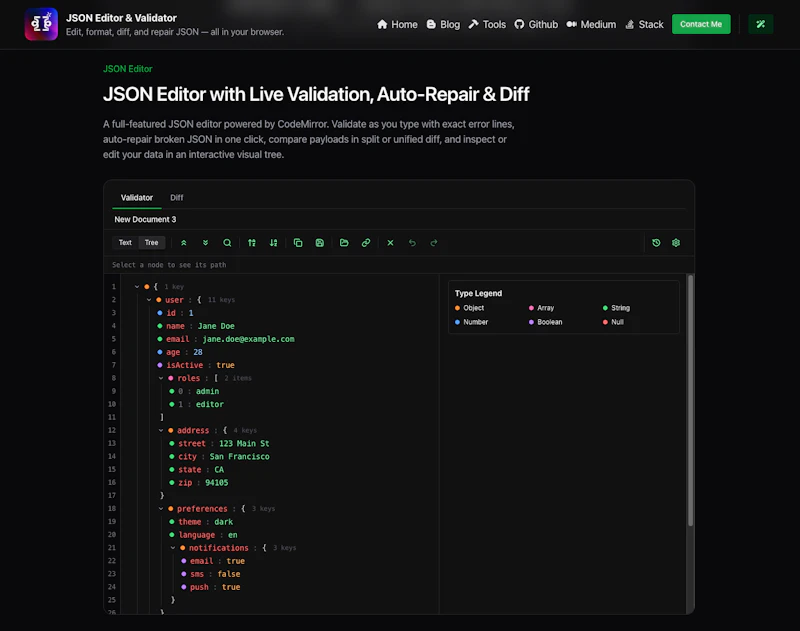Click the JSON Editor logo icon
Screen dimensions: 800x631
click(x=41, y=24)
